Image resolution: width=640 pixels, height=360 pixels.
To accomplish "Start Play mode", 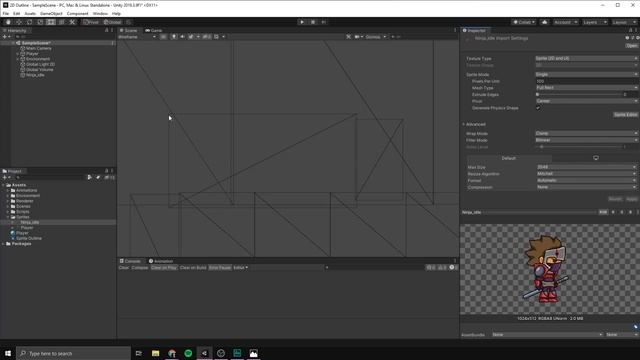I will click(302, 22).
